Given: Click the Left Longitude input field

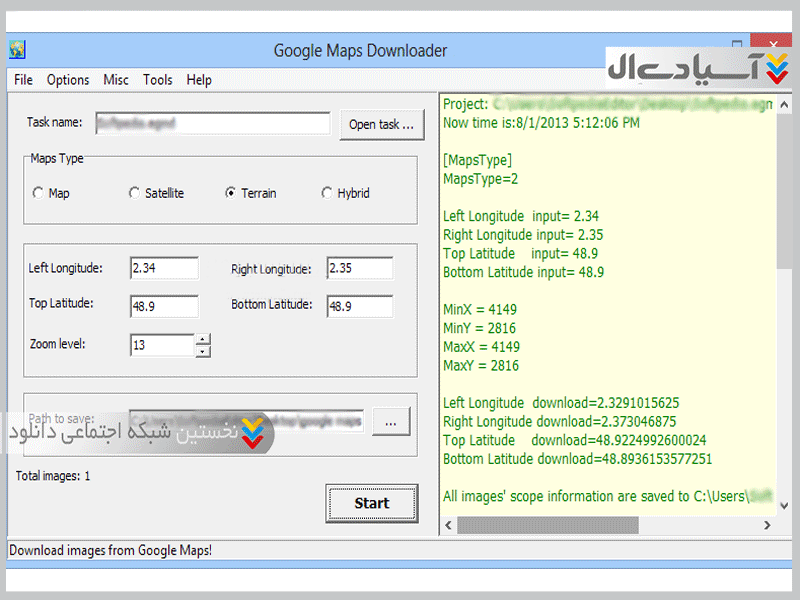Looking at the screenshot, I should coord(164,268).
